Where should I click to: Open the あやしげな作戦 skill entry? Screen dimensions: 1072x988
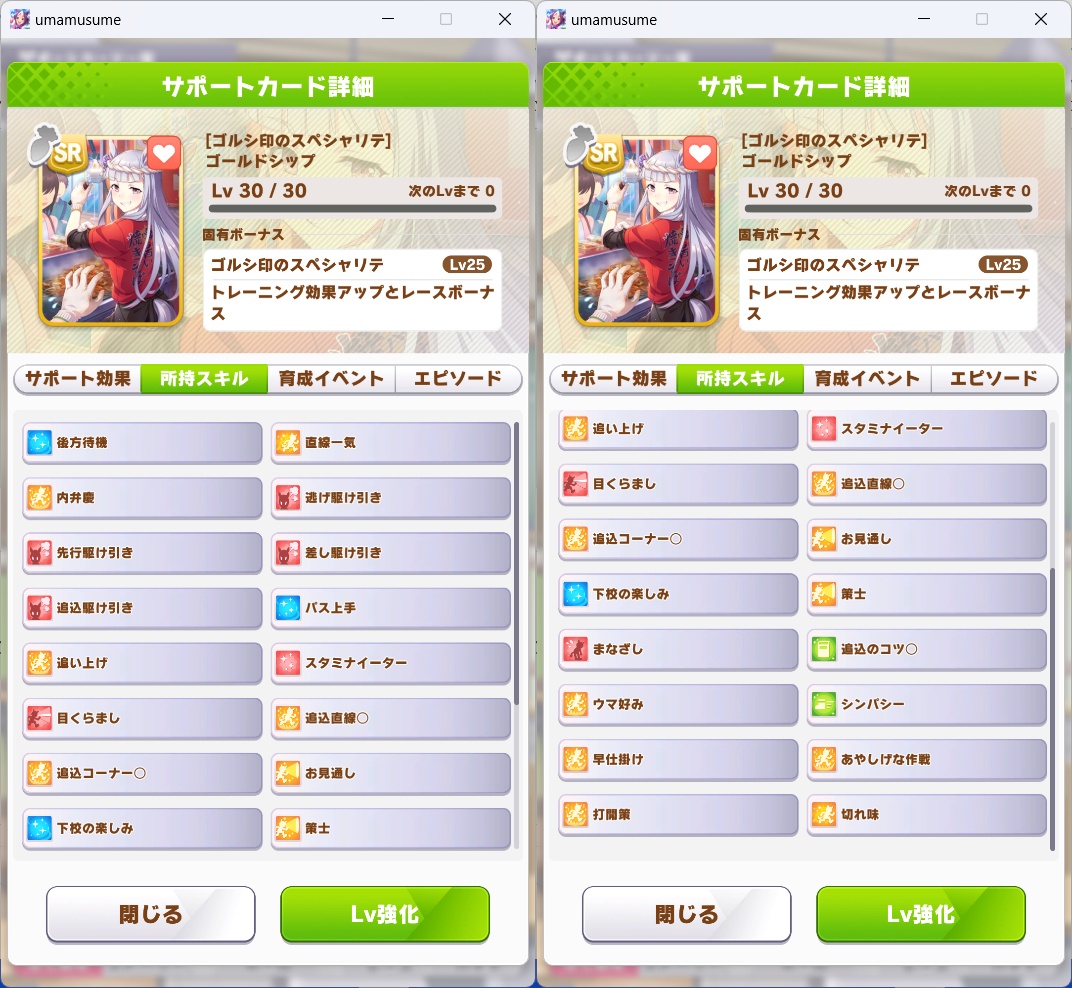(x=927, y=760)
